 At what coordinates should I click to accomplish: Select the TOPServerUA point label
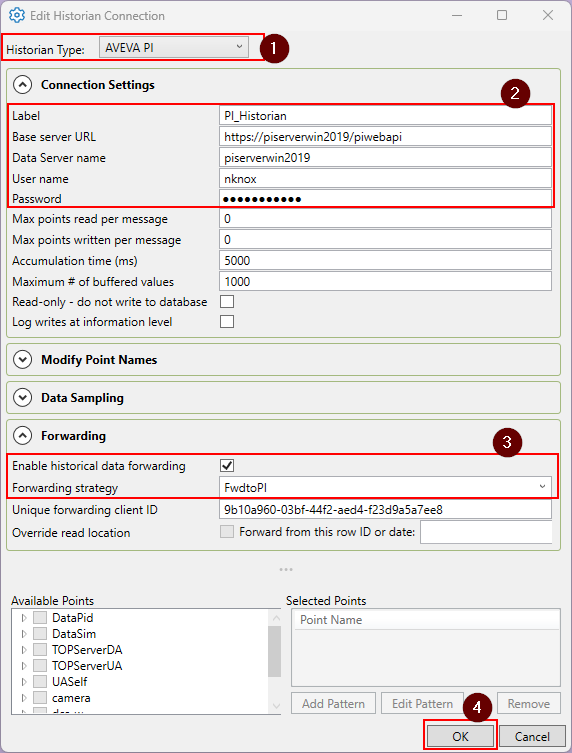87,666
